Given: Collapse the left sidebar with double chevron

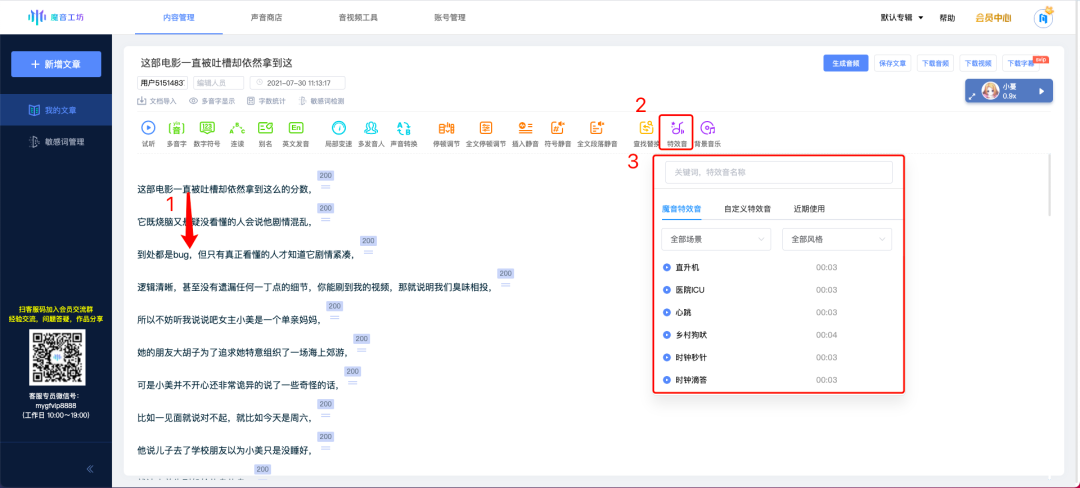Looking at the screenshot, I should pyautogui.click(x=90, y=469).
